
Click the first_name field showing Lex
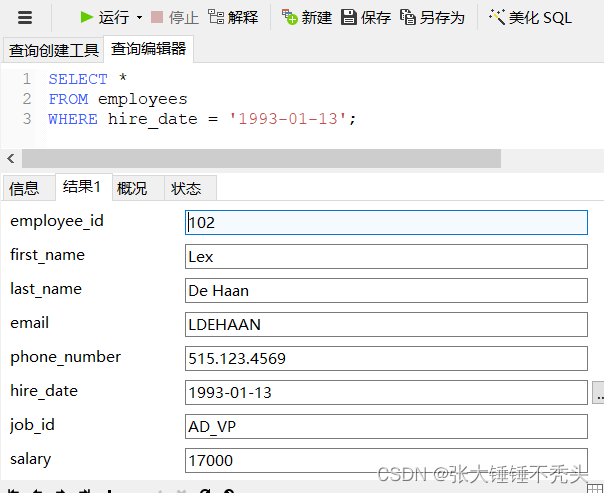point(386,257)
